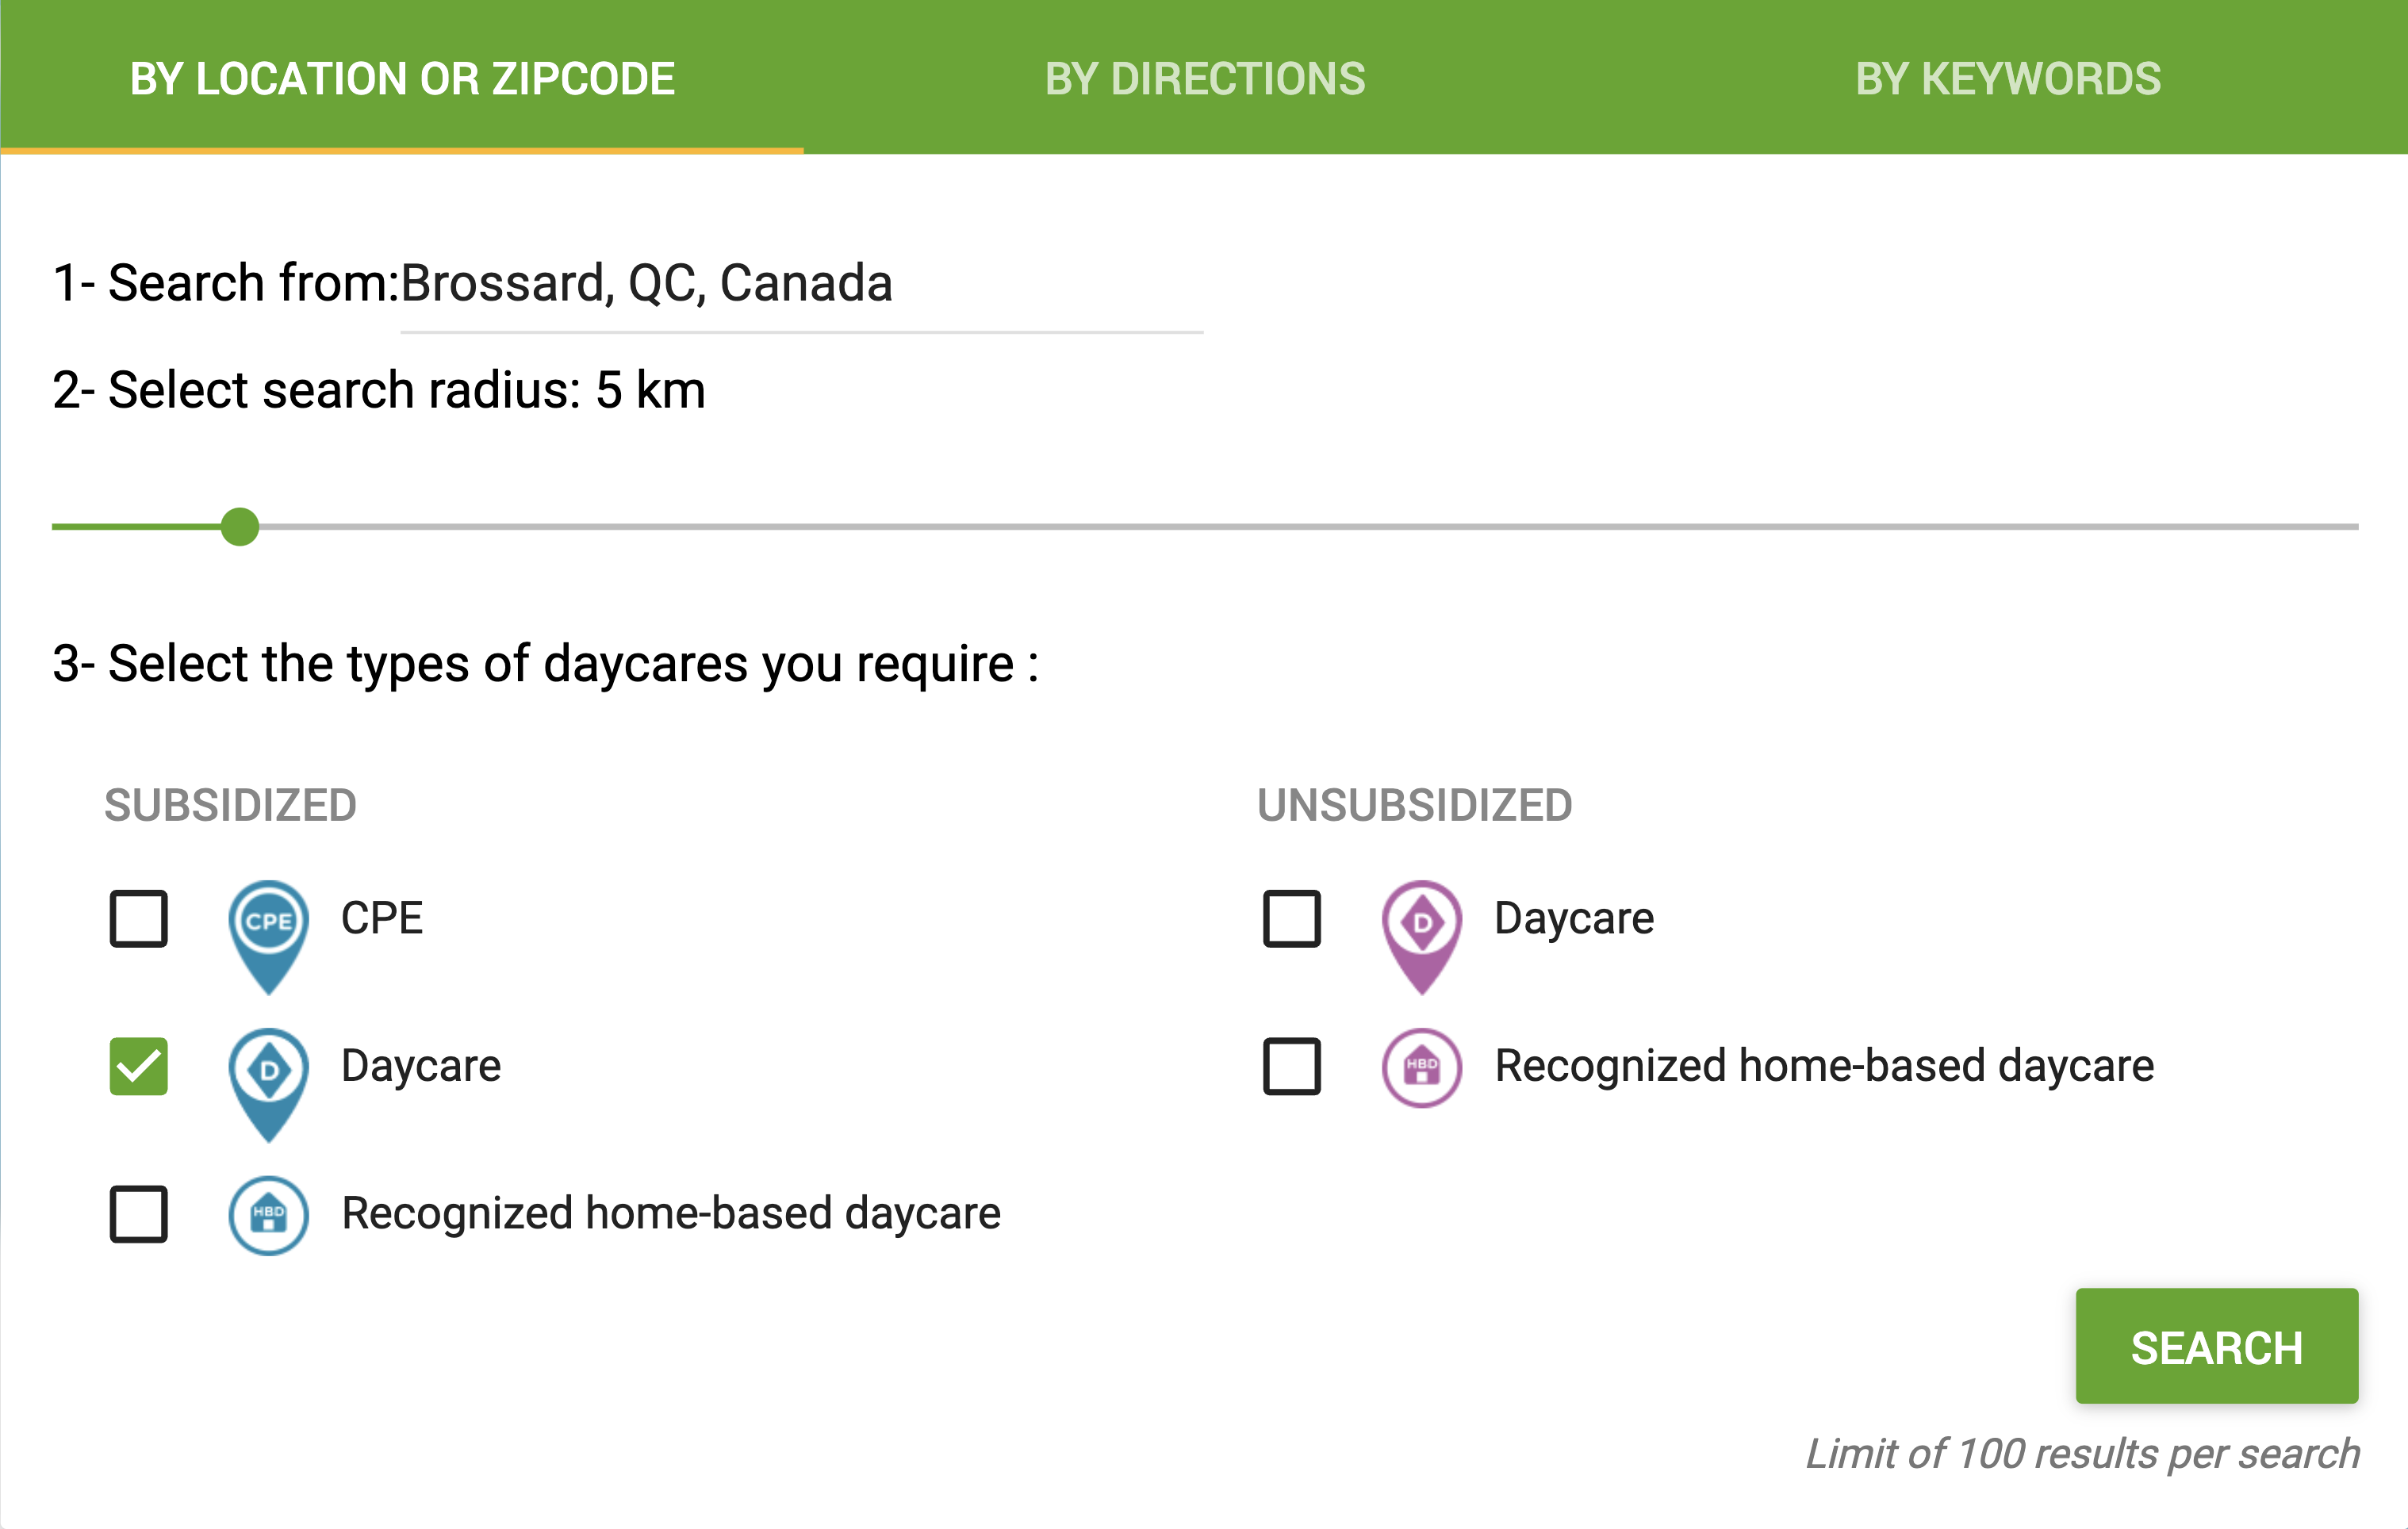Open the By Keywords tab
This screenshot has height=1529, width=2408.
pos(2007,78)
